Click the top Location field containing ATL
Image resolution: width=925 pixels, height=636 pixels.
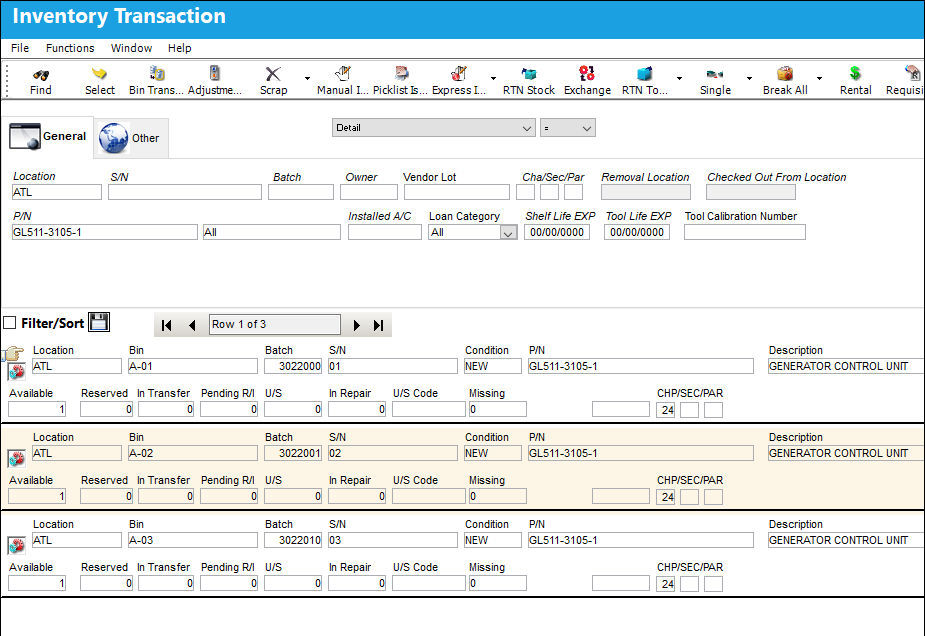tap(57, 192)
